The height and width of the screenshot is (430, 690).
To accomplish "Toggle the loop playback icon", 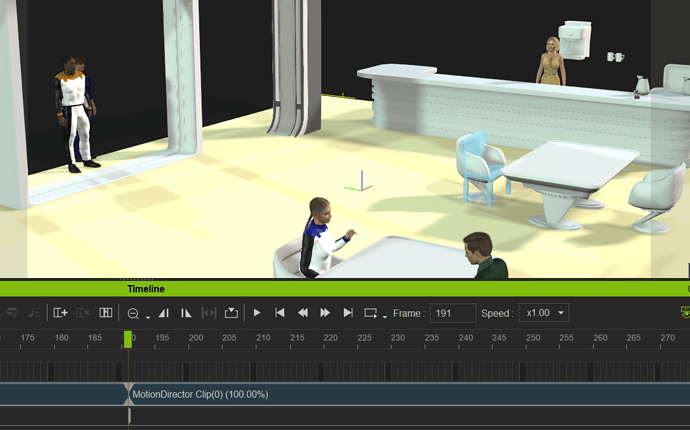I will [371, 313].
